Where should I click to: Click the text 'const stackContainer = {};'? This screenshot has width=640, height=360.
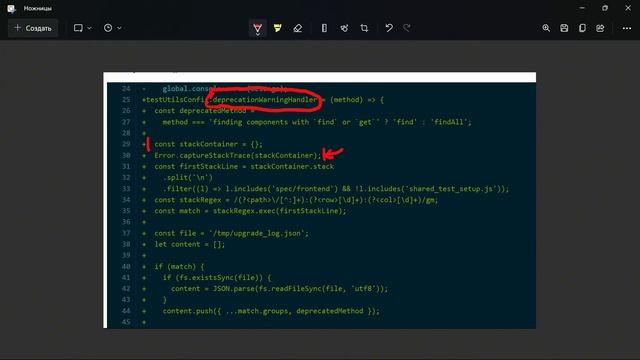(x=209, y=144)
